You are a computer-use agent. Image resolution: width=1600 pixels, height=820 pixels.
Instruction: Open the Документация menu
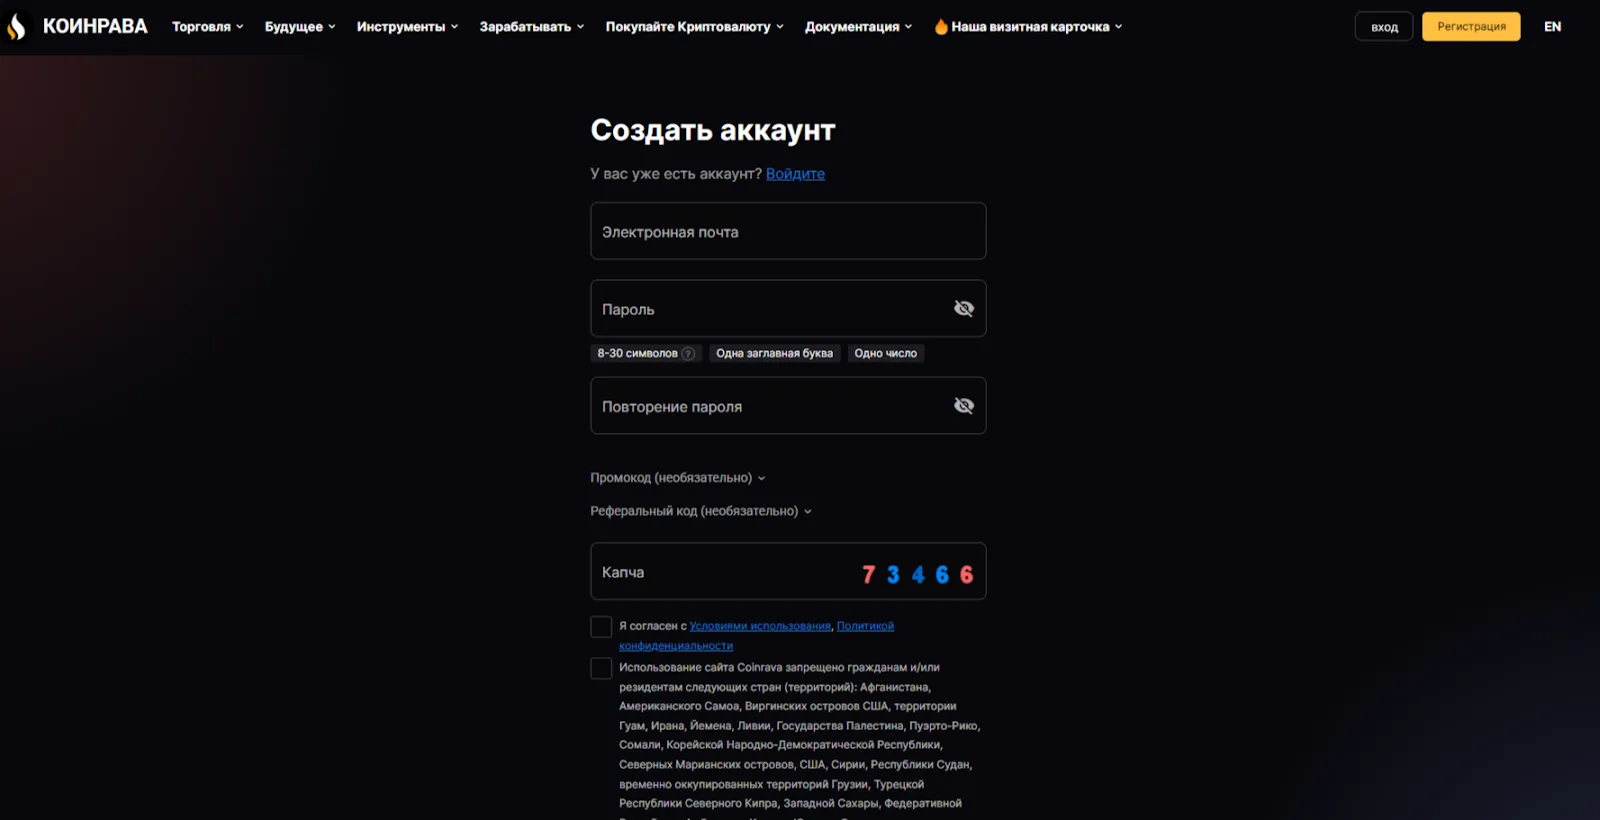tap(859, 27)
